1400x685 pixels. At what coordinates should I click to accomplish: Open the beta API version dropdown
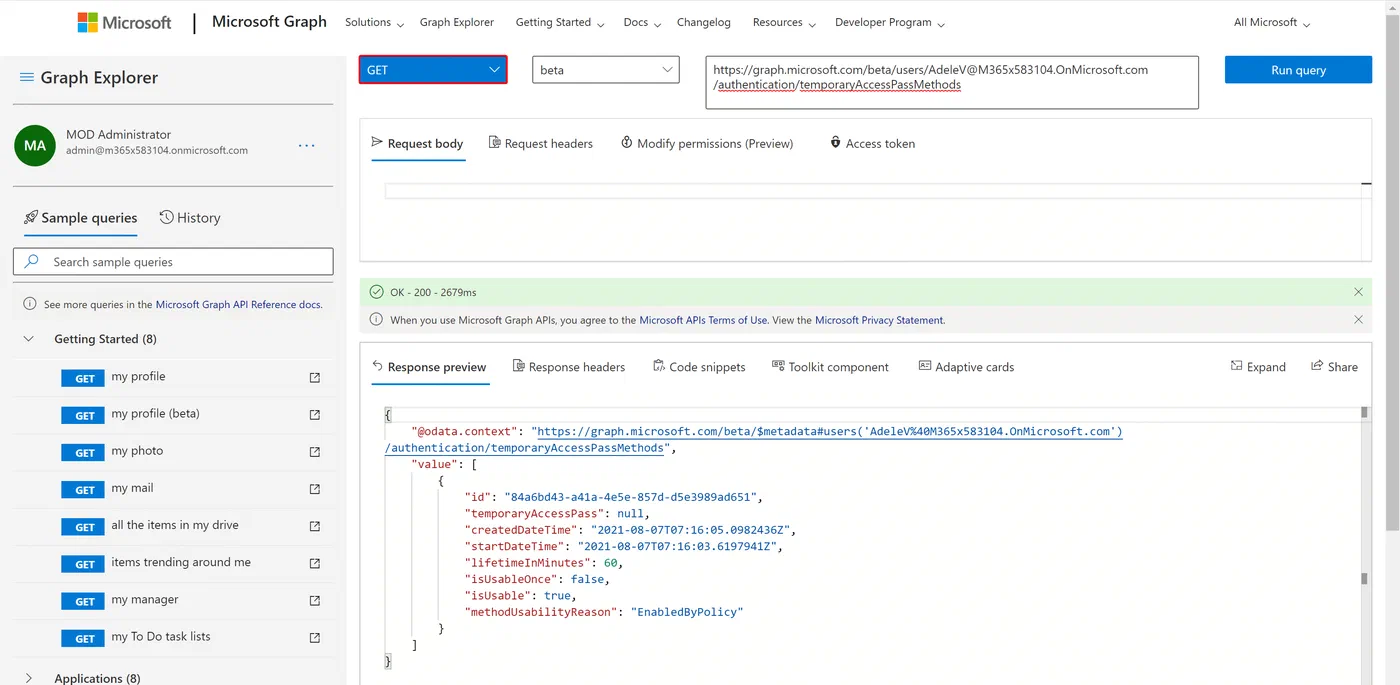click(x=606, y=70)
